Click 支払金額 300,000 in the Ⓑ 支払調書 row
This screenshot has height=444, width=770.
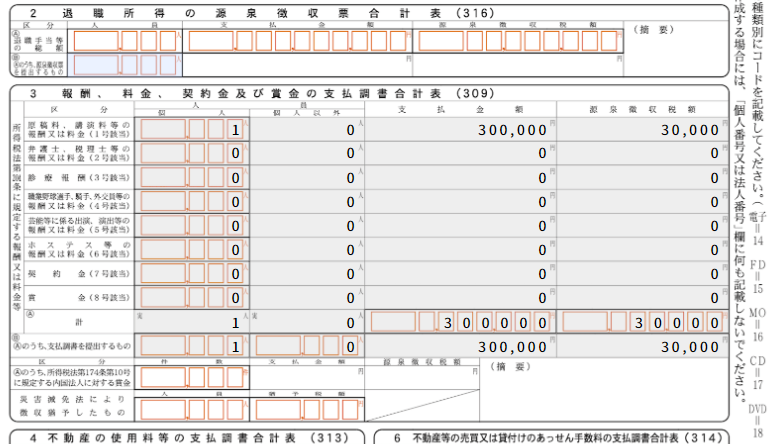click(512, 347)
